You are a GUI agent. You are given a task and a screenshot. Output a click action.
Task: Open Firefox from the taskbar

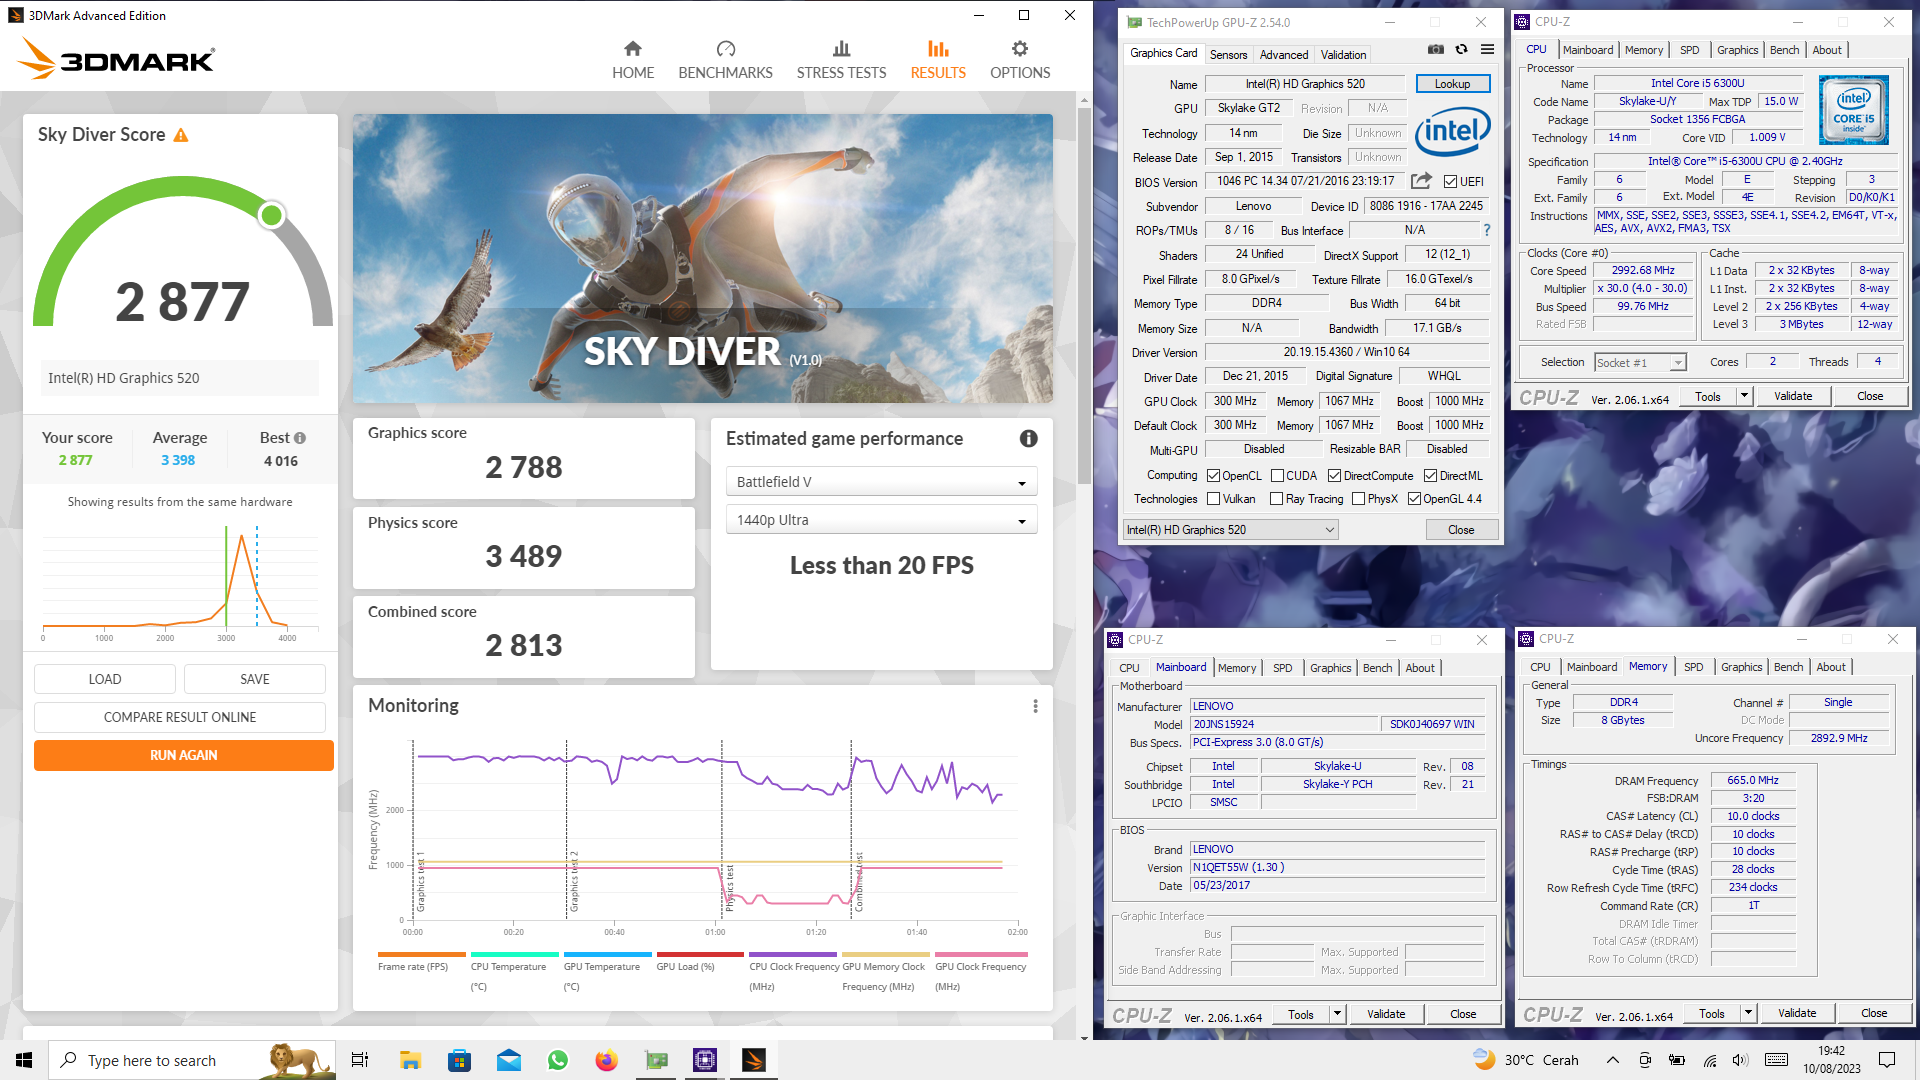pyautogui.click(x=606, y=1060)
